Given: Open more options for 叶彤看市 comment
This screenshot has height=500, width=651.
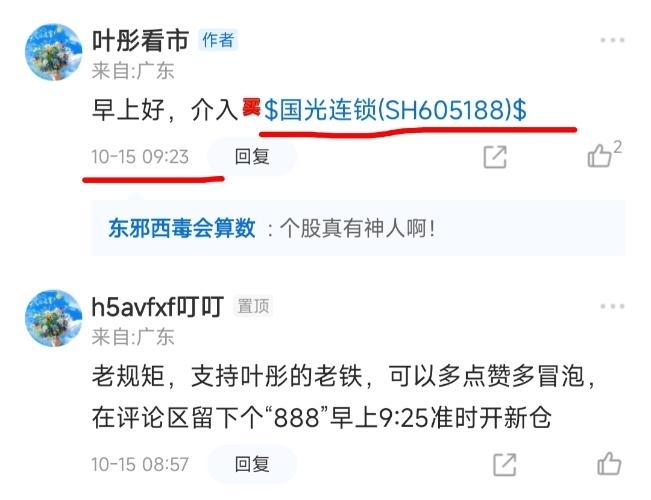Looking at the screenshot, I should (612, 40).
